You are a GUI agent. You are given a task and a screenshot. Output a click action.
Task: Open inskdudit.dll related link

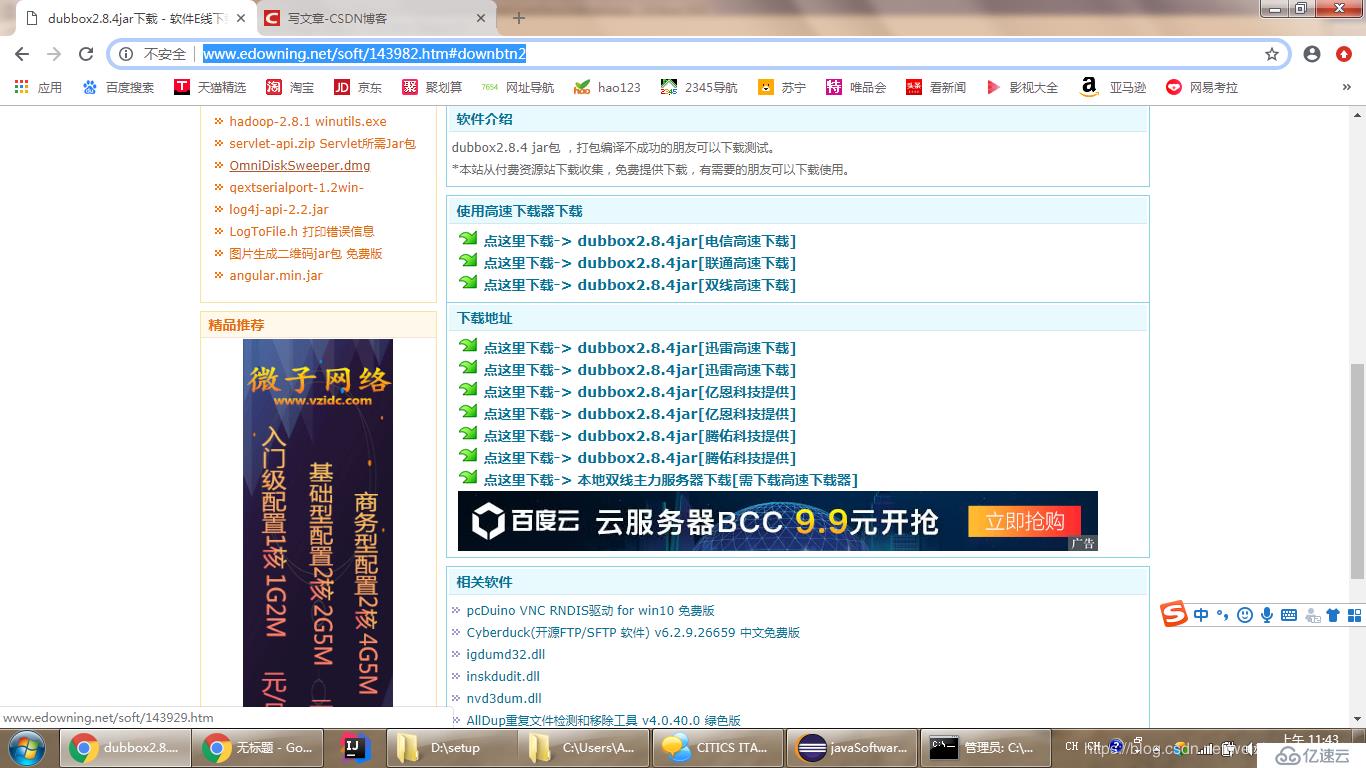(x=503, y=676)
